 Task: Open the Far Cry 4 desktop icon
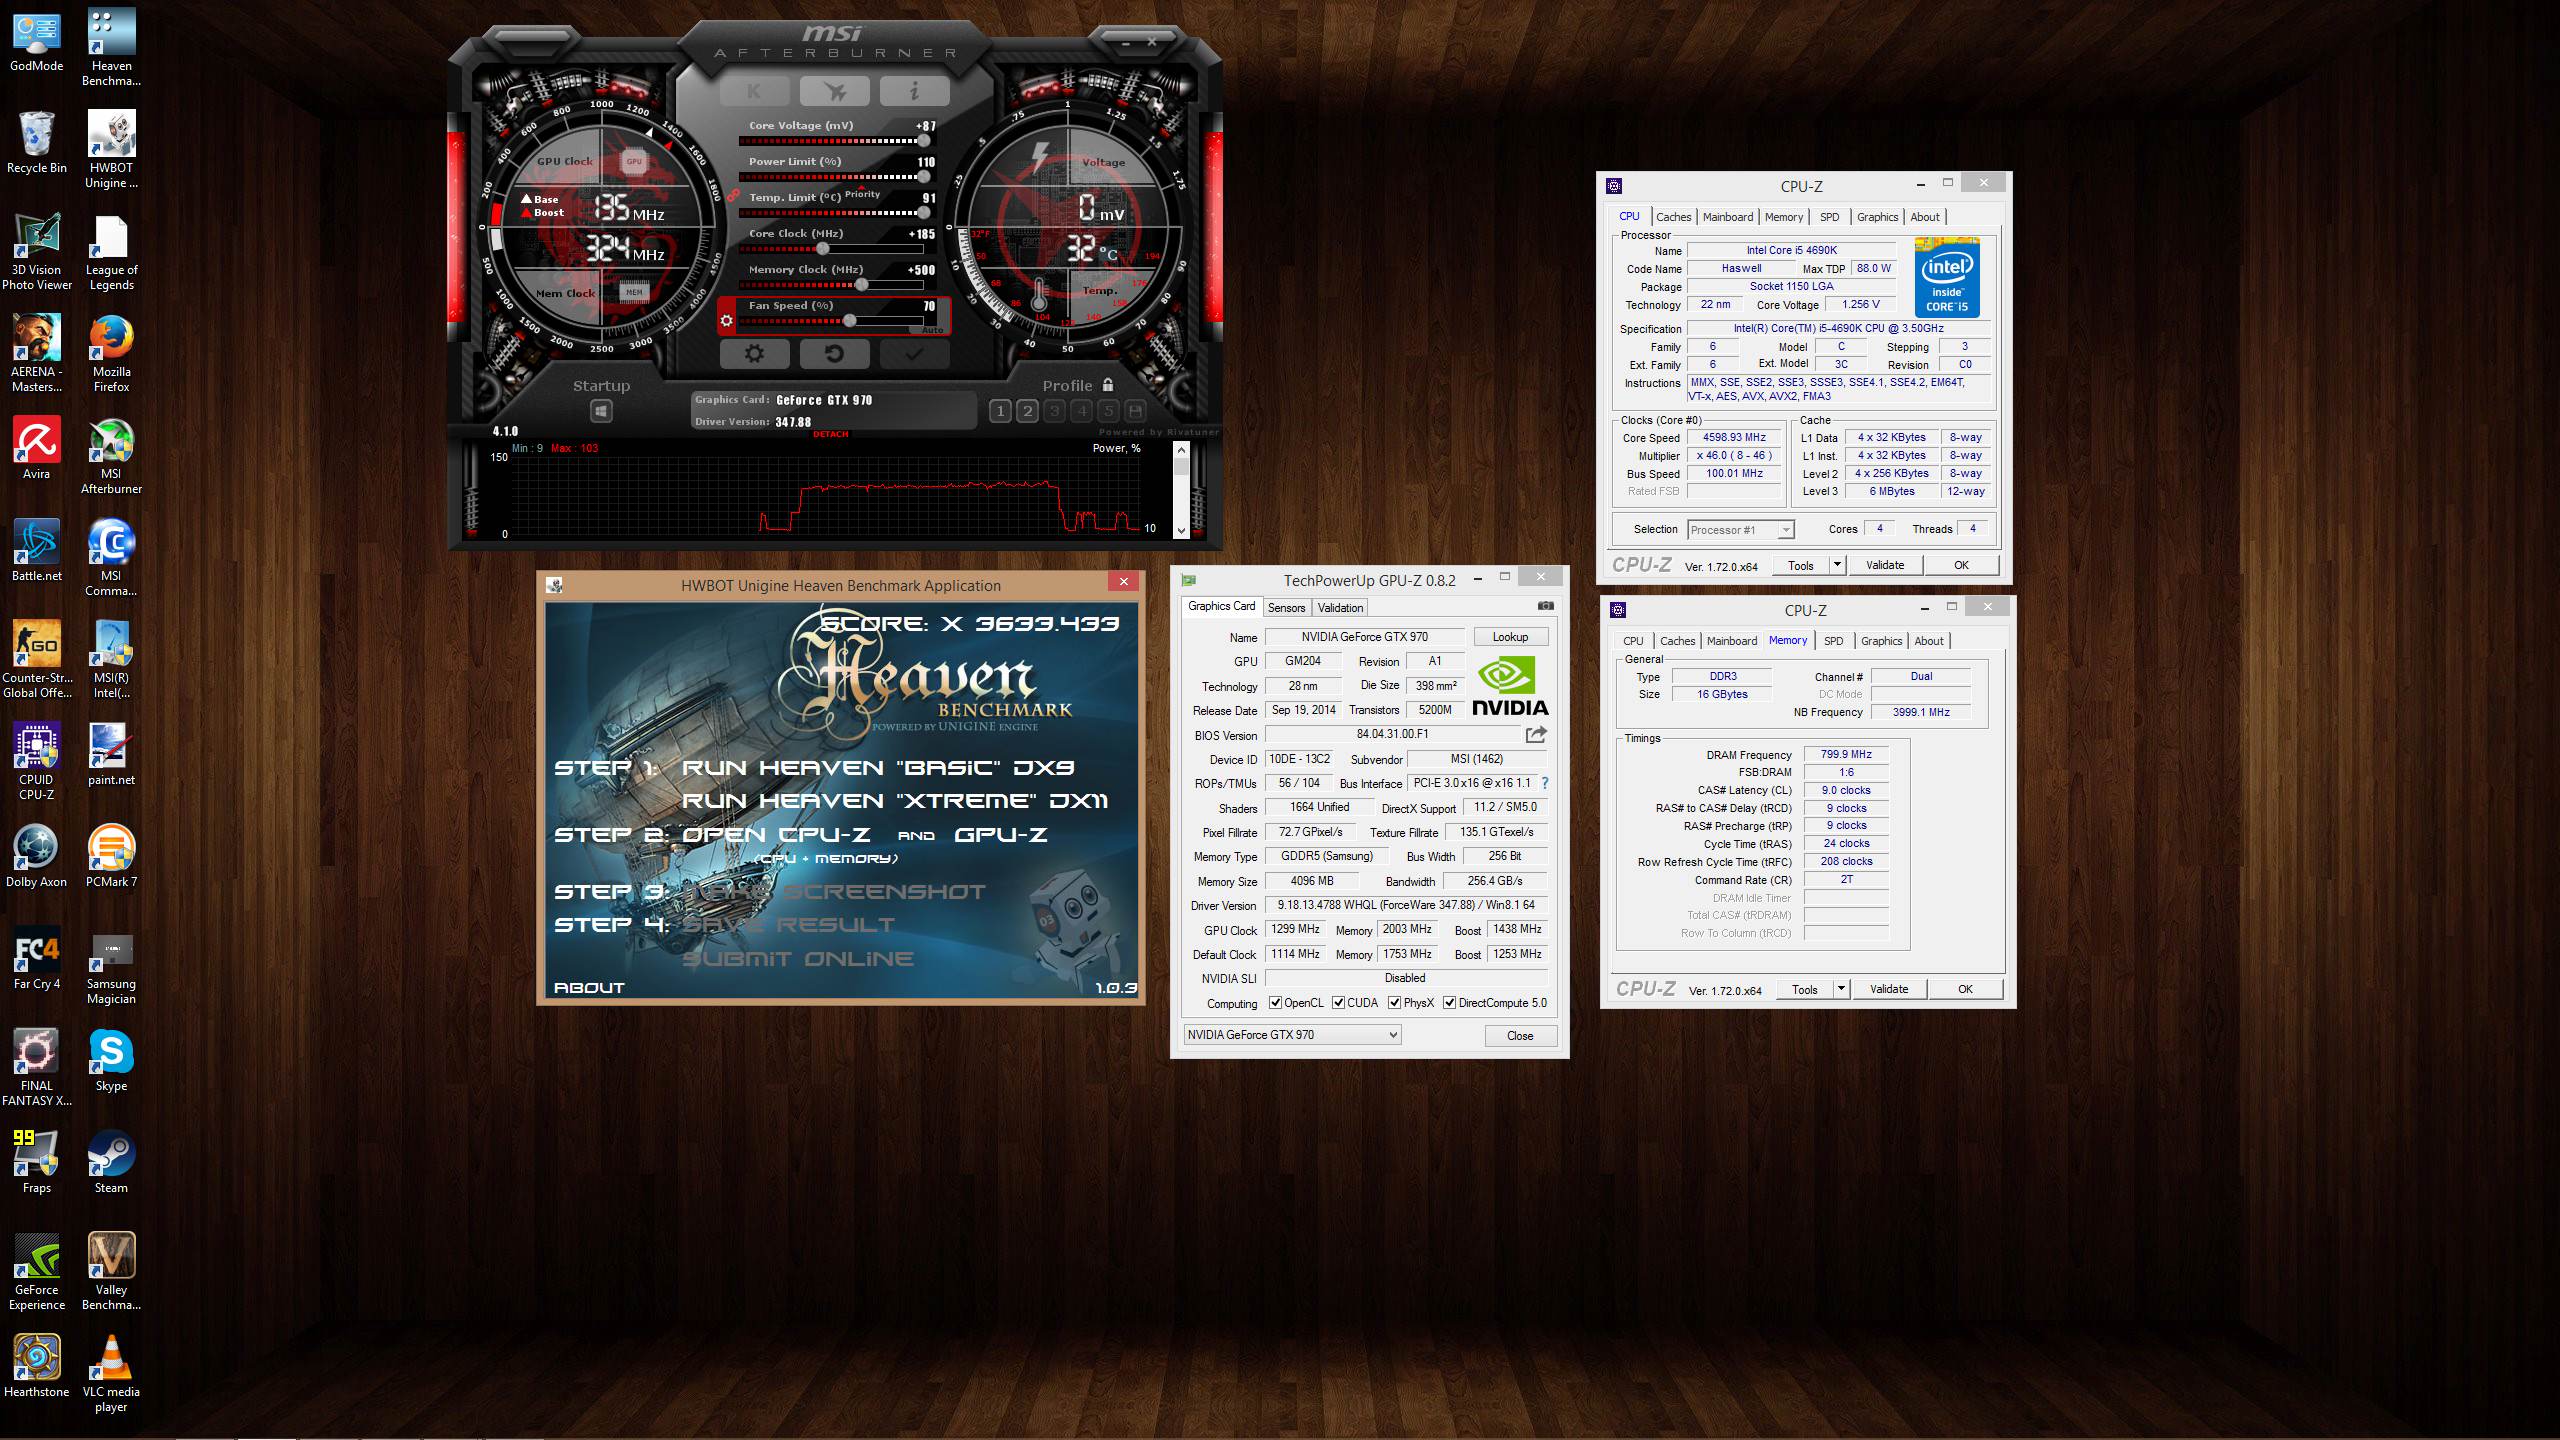37,958
